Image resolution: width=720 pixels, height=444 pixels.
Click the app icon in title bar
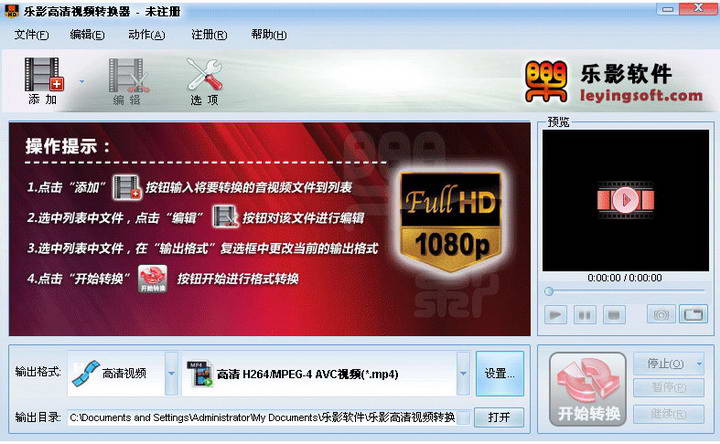11,11
